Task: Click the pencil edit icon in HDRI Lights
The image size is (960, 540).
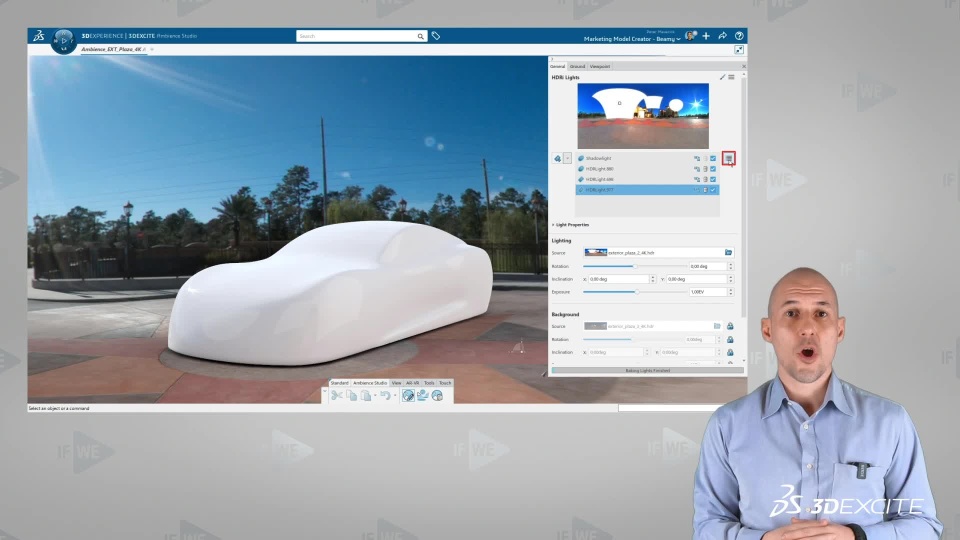Action: [722, 77]
